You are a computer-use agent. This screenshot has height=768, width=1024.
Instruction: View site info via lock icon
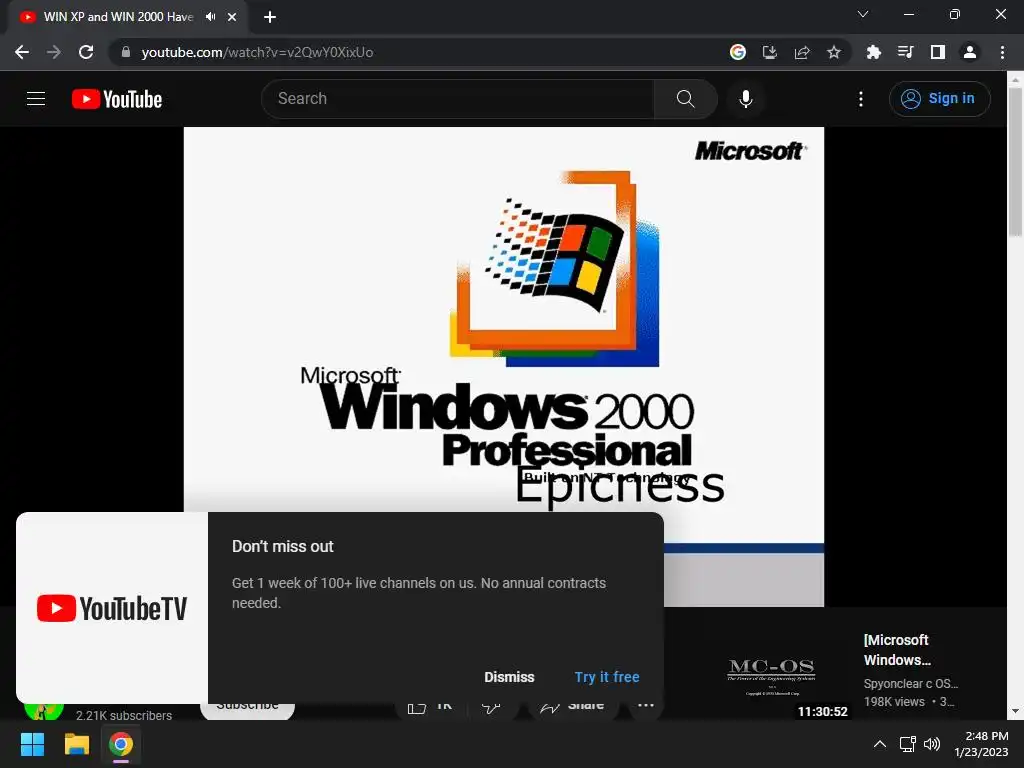(x=126, y=52)
